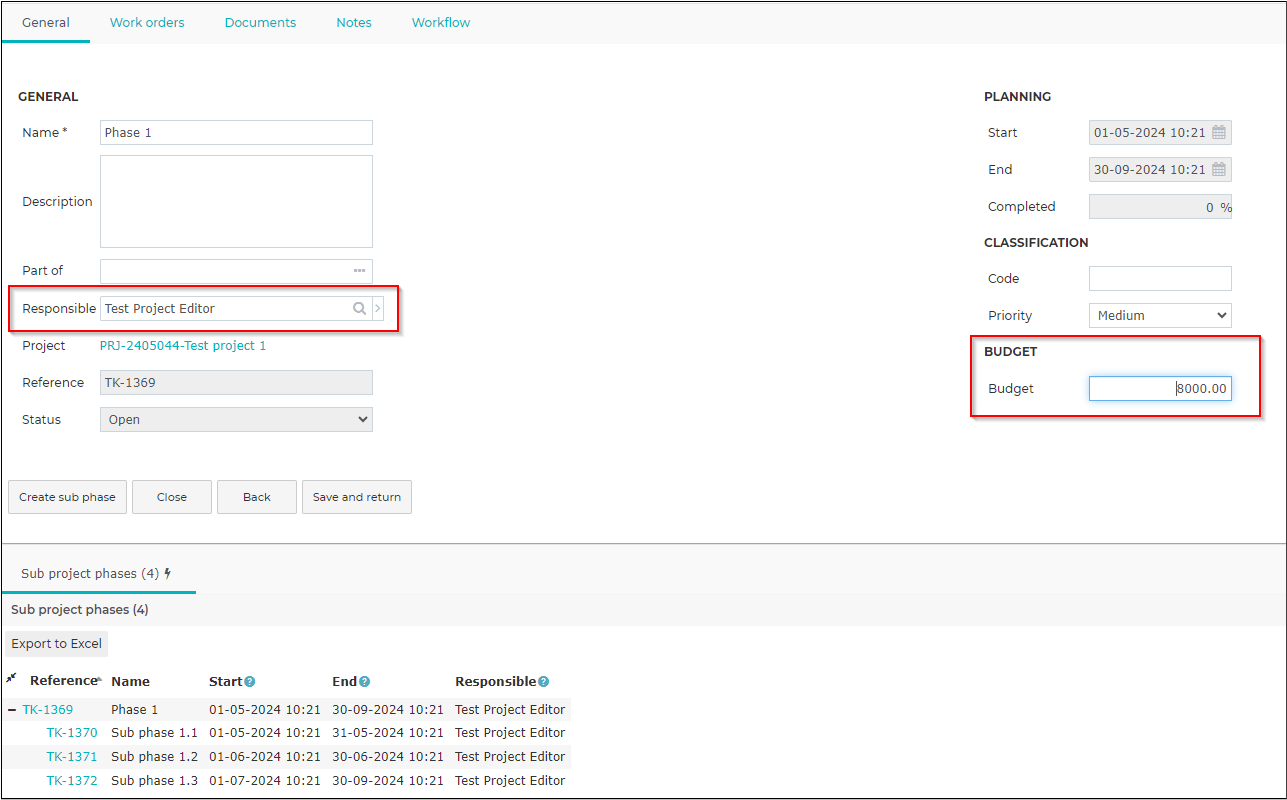Click Save and return
This screenshot has width=1287, height=800.
point(357,497)
